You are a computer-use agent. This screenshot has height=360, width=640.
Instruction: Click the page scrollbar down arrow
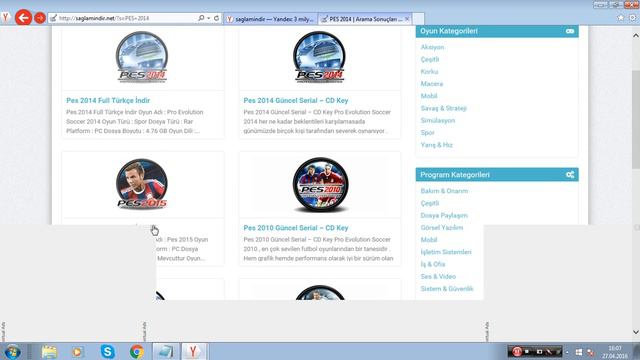click(636, 332)
